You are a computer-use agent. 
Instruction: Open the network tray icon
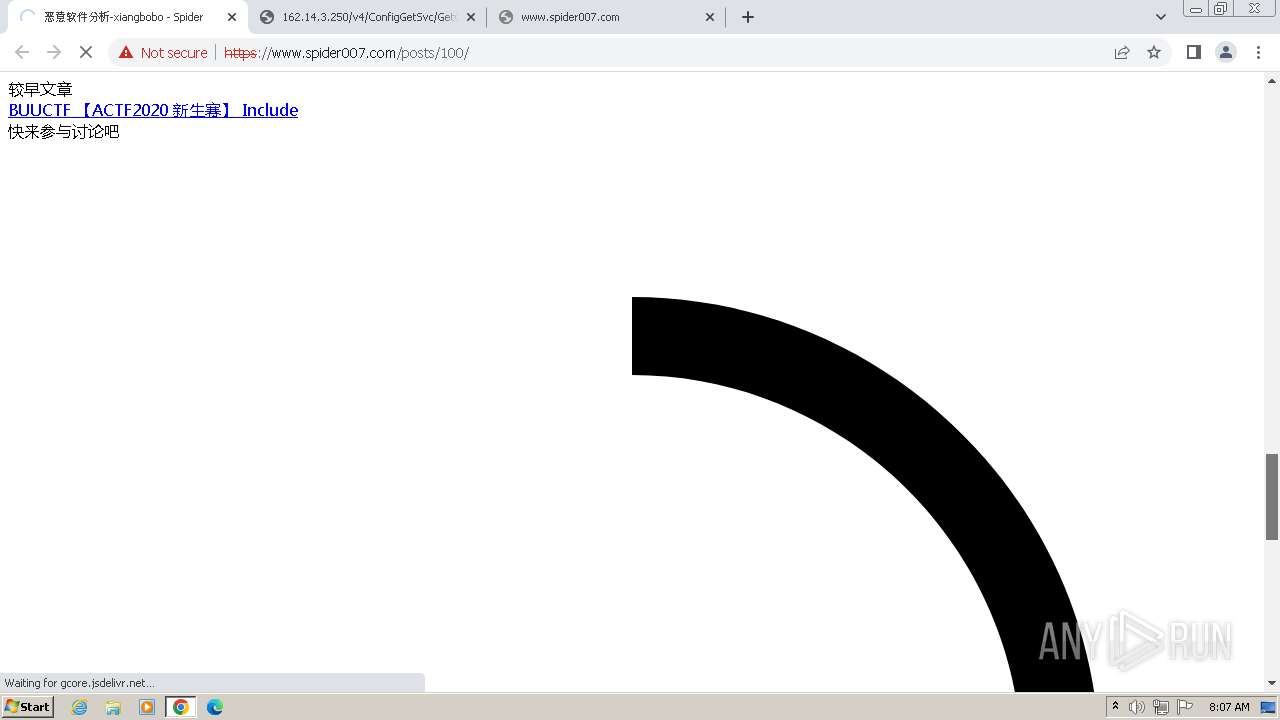tap(1161, 707)
